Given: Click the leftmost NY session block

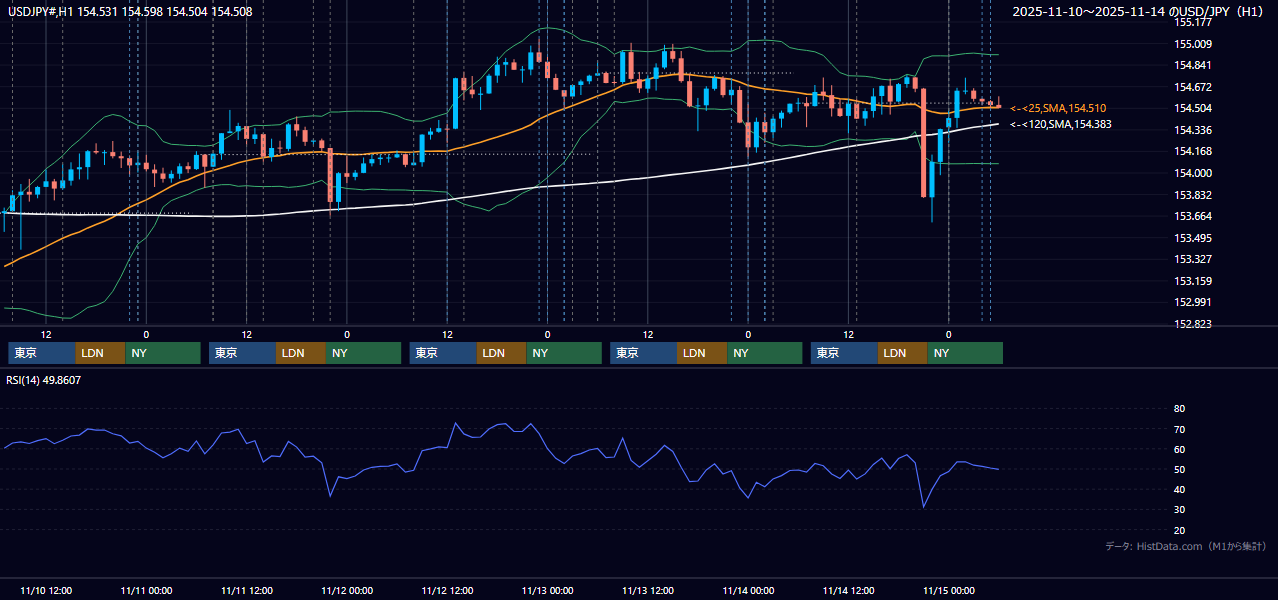Looking at the screenshot, I should pyautogui.click(x=163, y=353).
